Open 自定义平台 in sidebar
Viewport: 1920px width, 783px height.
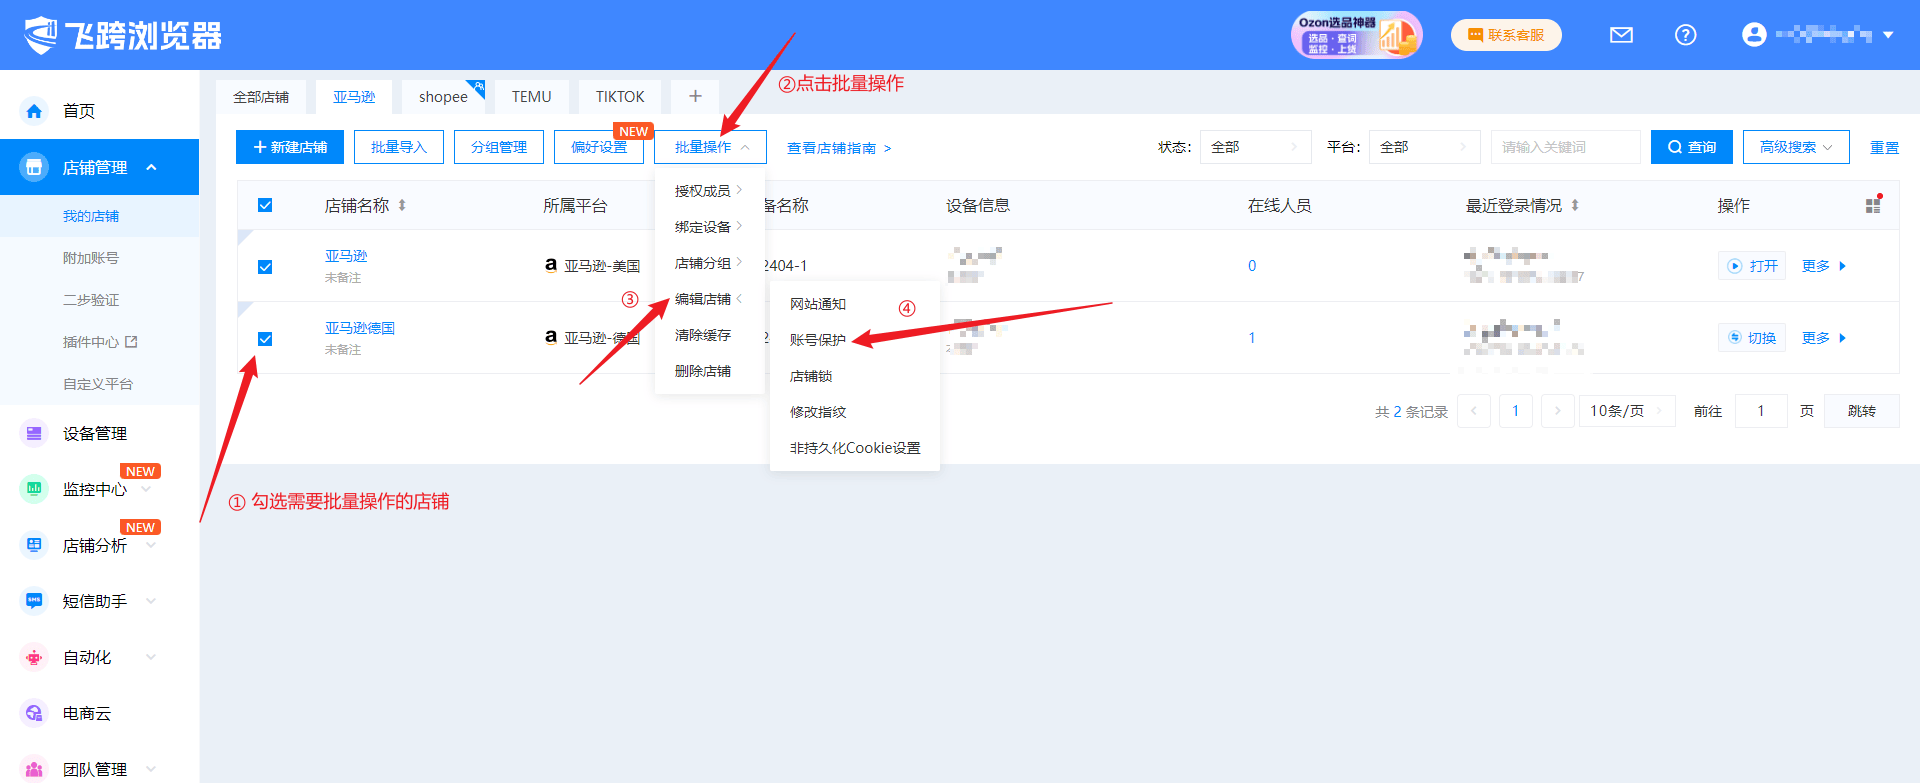pyautogui.click(x=98, y=384)
